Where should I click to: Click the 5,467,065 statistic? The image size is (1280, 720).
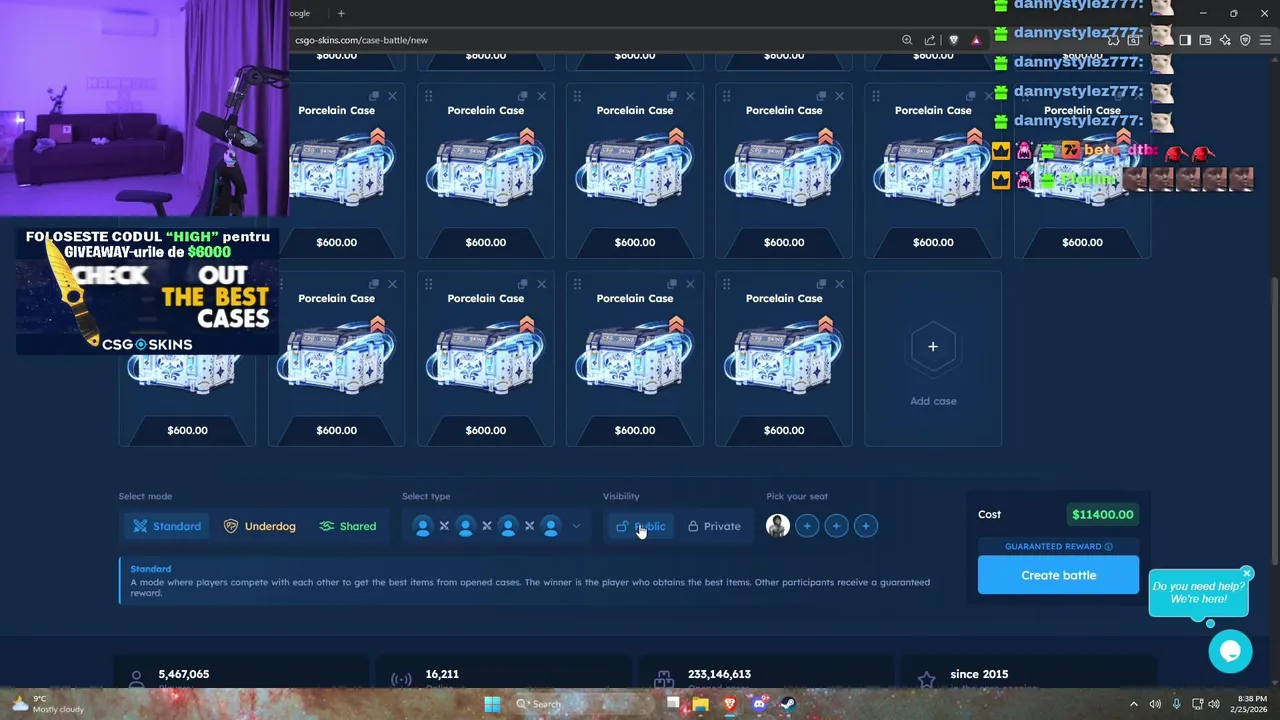pyautogui.click(x=184, y=674)
